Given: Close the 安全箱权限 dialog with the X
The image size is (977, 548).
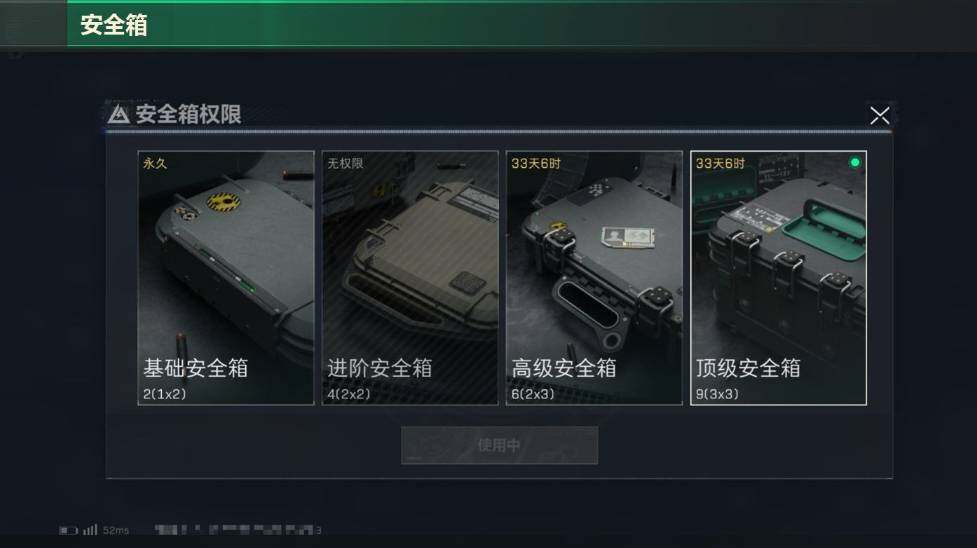Looking at the screenshot, I should click(879, 115).
